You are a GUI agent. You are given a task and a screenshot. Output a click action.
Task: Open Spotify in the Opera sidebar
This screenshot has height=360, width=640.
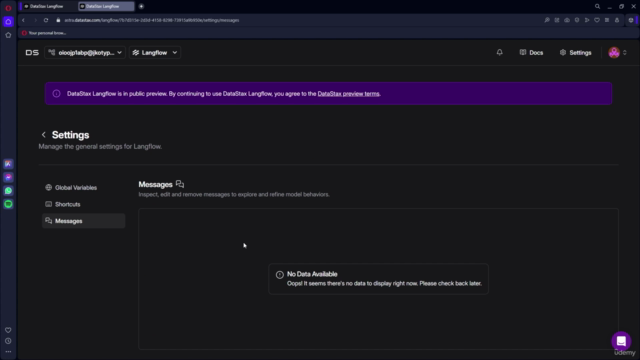click(8, 204)
